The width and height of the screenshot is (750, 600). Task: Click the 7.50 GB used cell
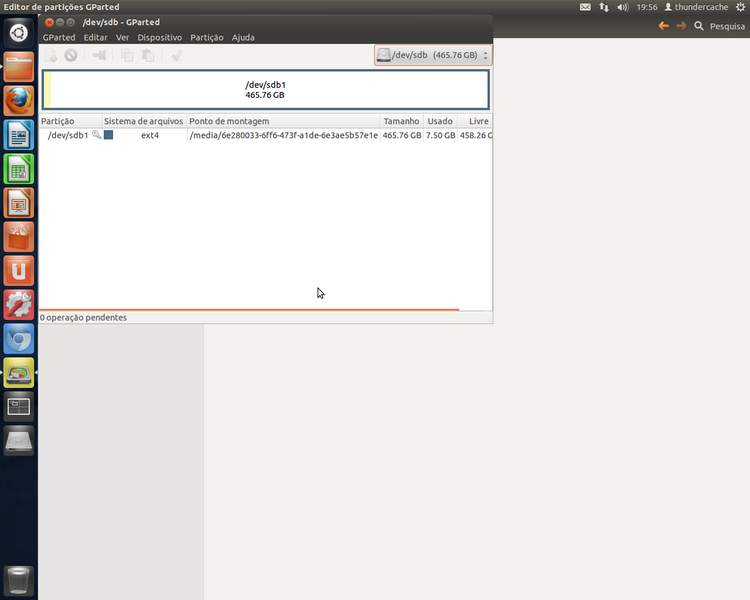[x=441, y=135]
